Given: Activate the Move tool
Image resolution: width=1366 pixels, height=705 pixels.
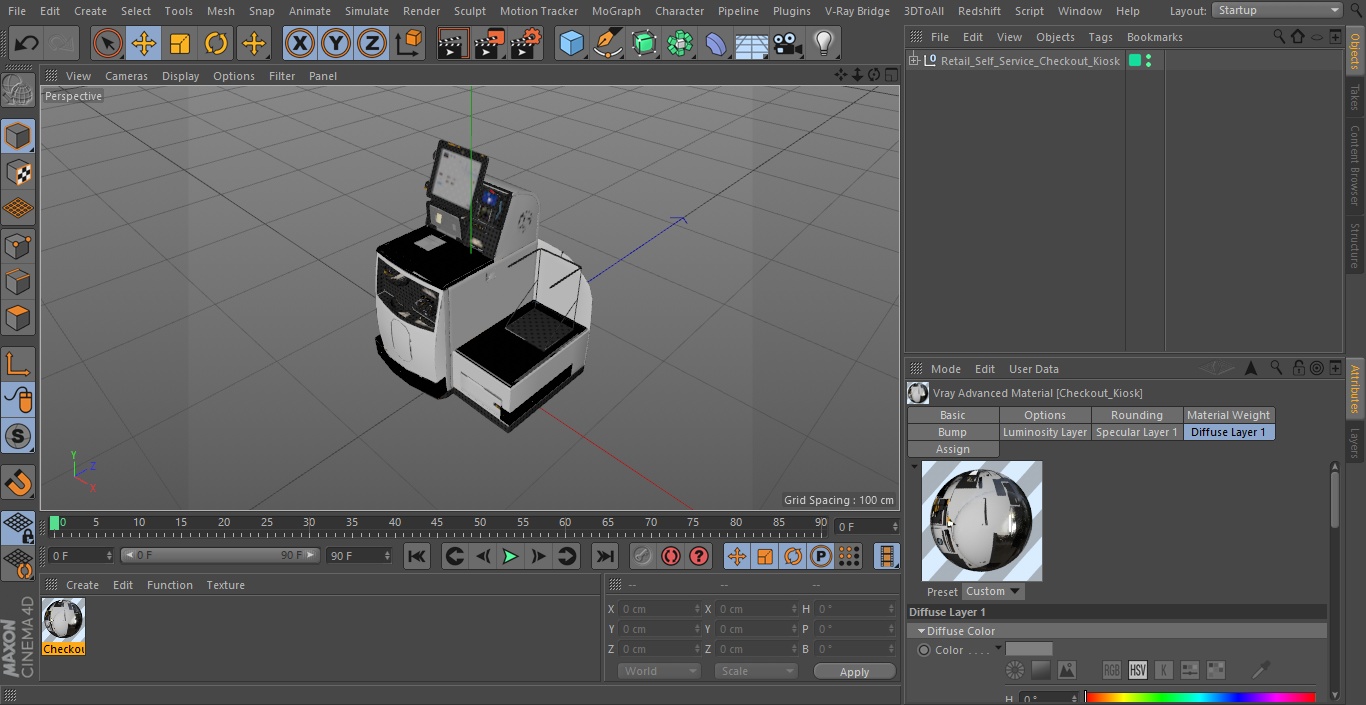Looking at the screenshot, I should (x=144, y=43).
